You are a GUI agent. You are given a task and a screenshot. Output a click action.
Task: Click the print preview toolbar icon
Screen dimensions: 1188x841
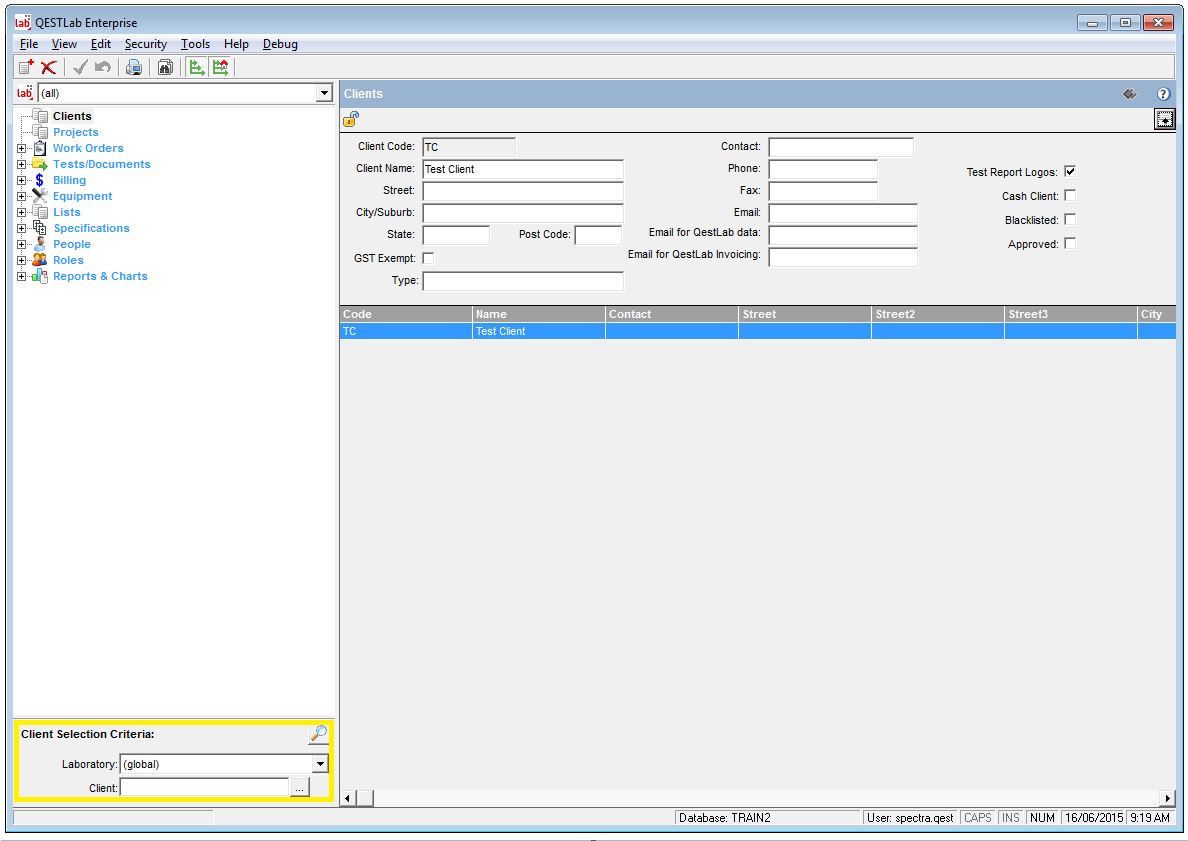point(133,67)
